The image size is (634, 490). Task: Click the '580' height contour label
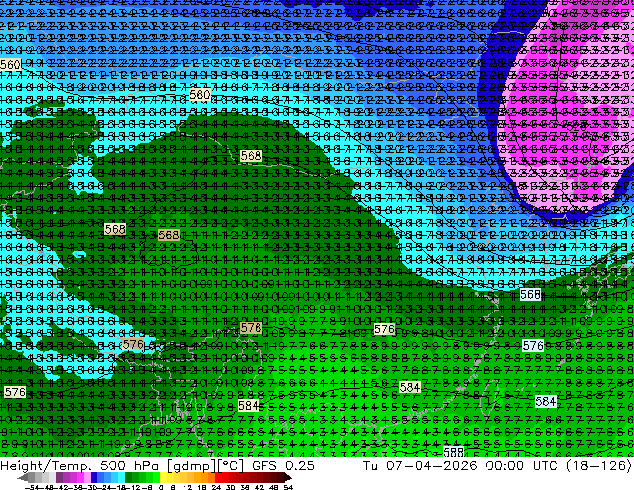tap(199, 95)
